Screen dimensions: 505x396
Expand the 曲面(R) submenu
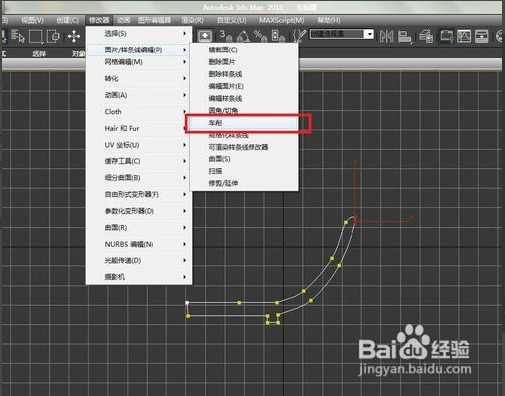[x=139, y=228]
